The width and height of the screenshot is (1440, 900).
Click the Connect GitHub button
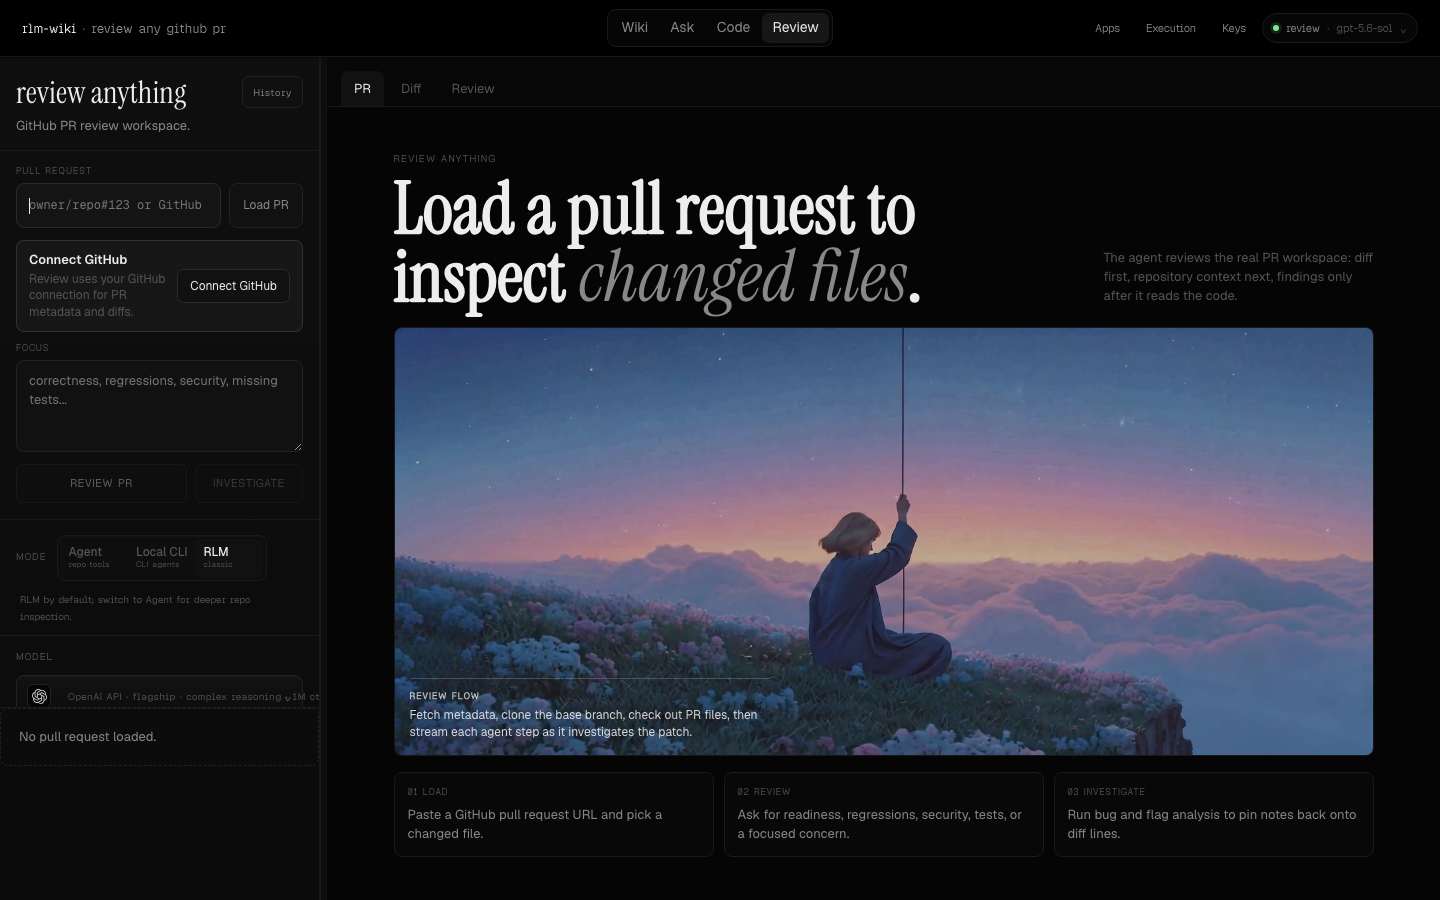(234, 286)
